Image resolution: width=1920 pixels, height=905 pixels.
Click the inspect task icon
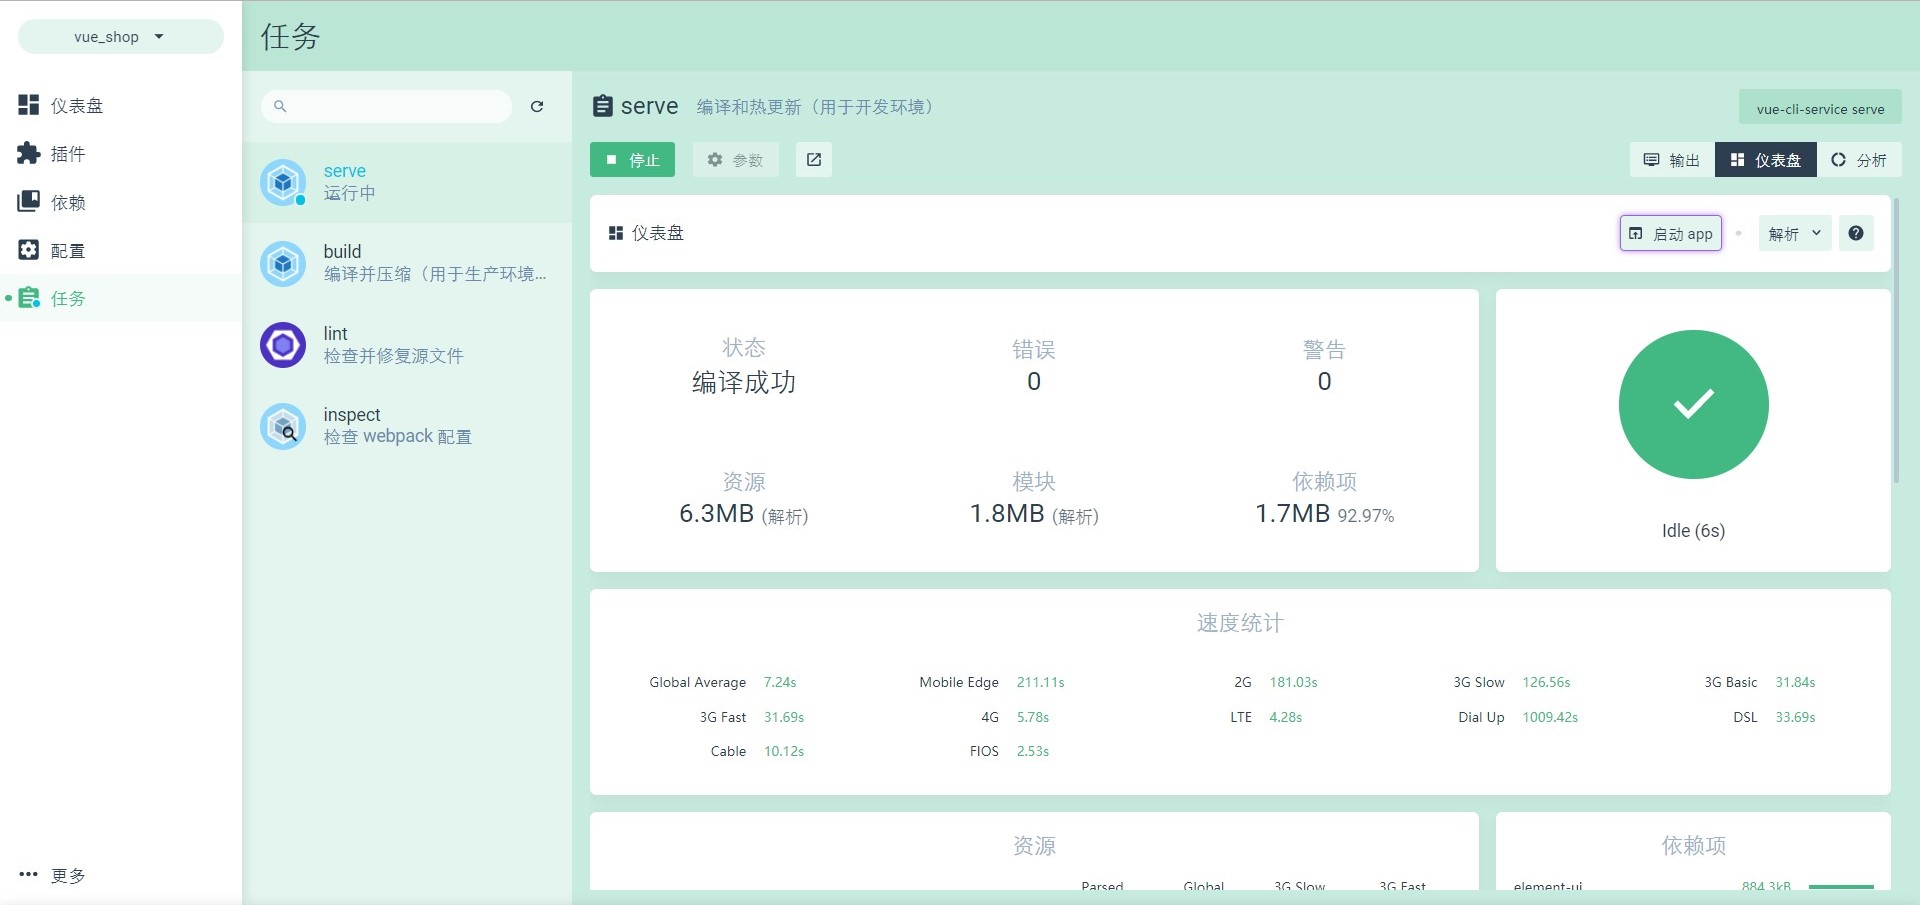coord(283,427)
